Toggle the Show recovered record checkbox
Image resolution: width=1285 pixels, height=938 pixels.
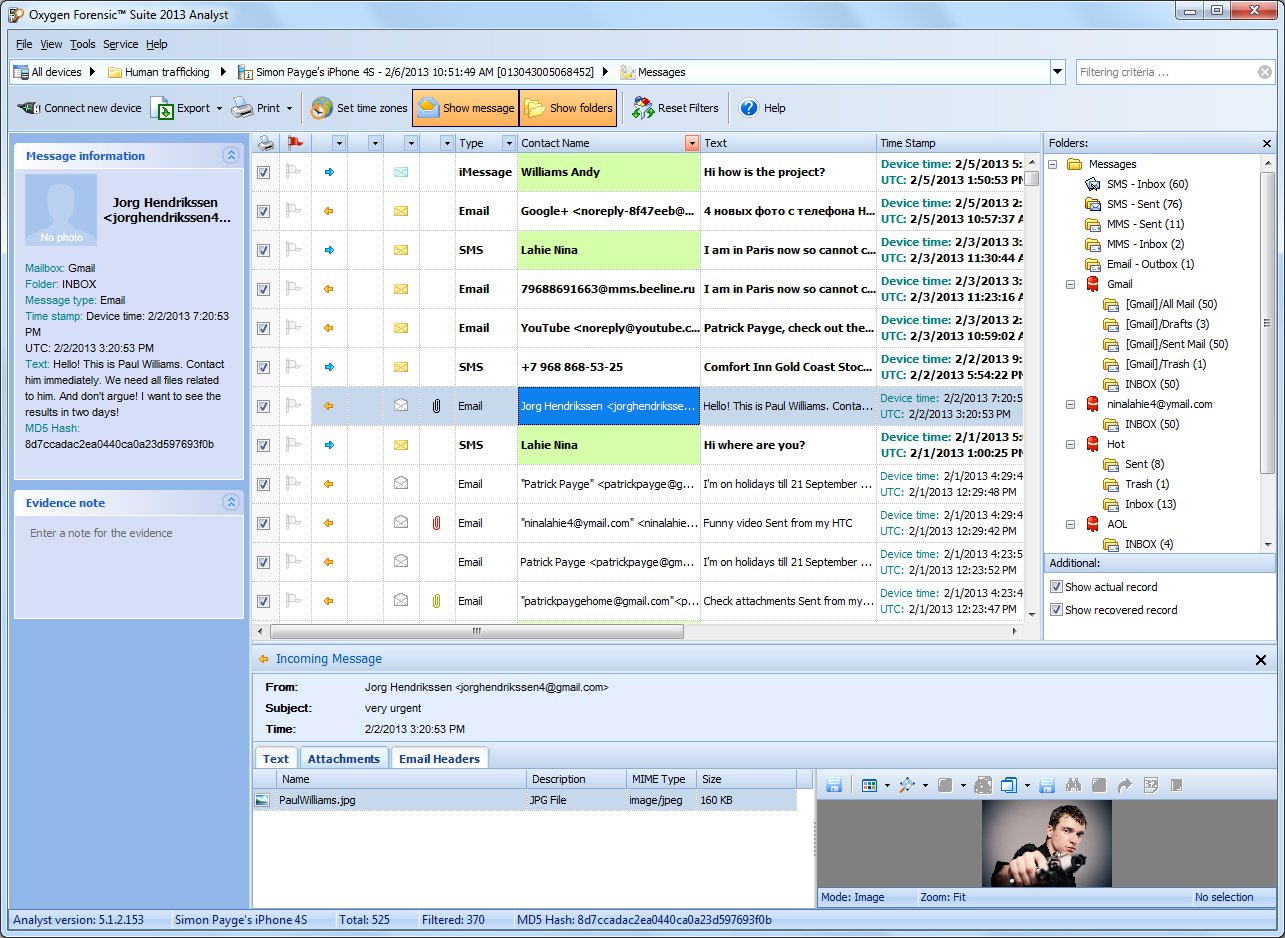[1056, 610]
